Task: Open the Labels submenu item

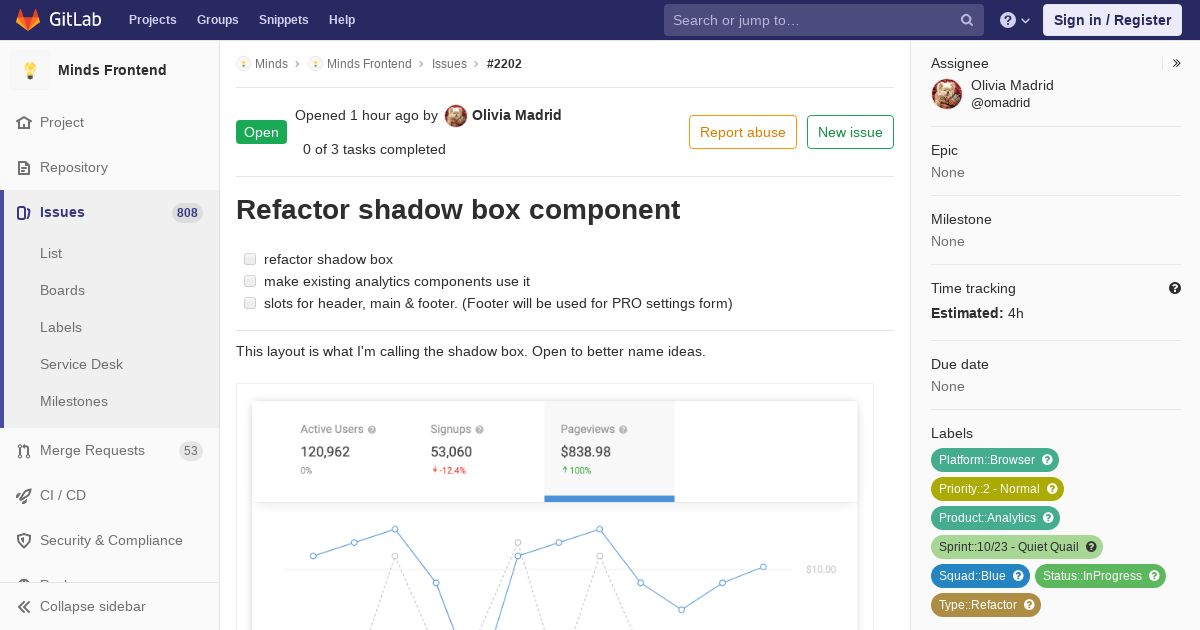Action: [61, 327]
